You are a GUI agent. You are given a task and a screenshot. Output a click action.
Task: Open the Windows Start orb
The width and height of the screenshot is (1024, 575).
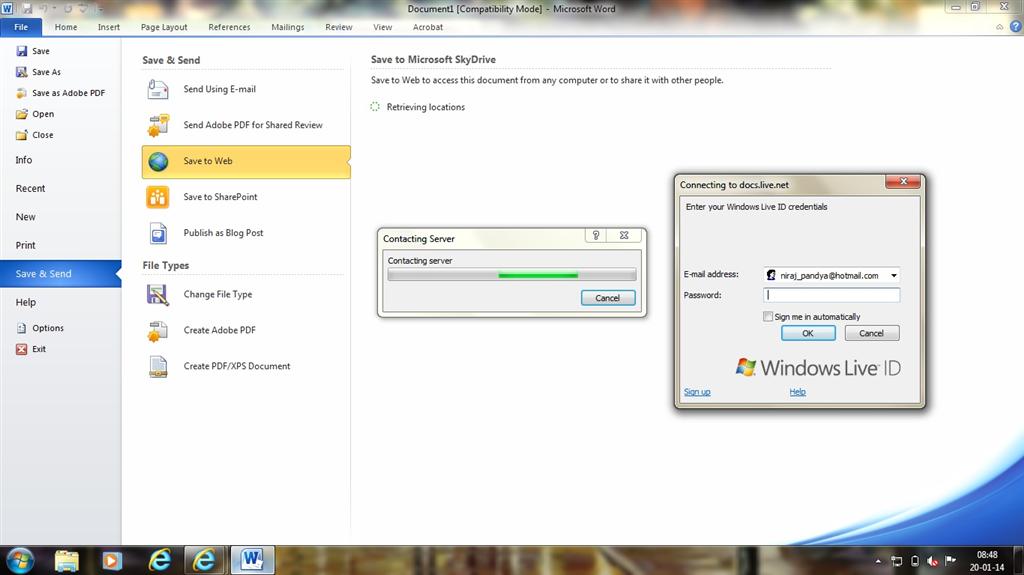point(20,561)
